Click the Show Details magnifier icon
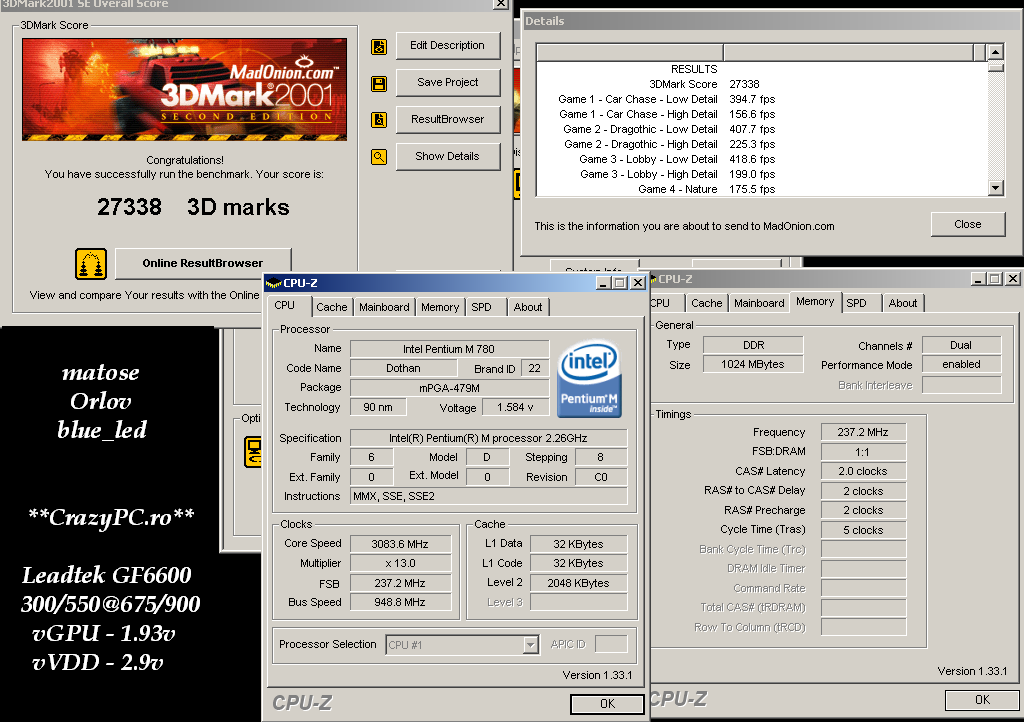Image resolution: width=1024 pixels, height=722 pixels. tap(379, 157)
